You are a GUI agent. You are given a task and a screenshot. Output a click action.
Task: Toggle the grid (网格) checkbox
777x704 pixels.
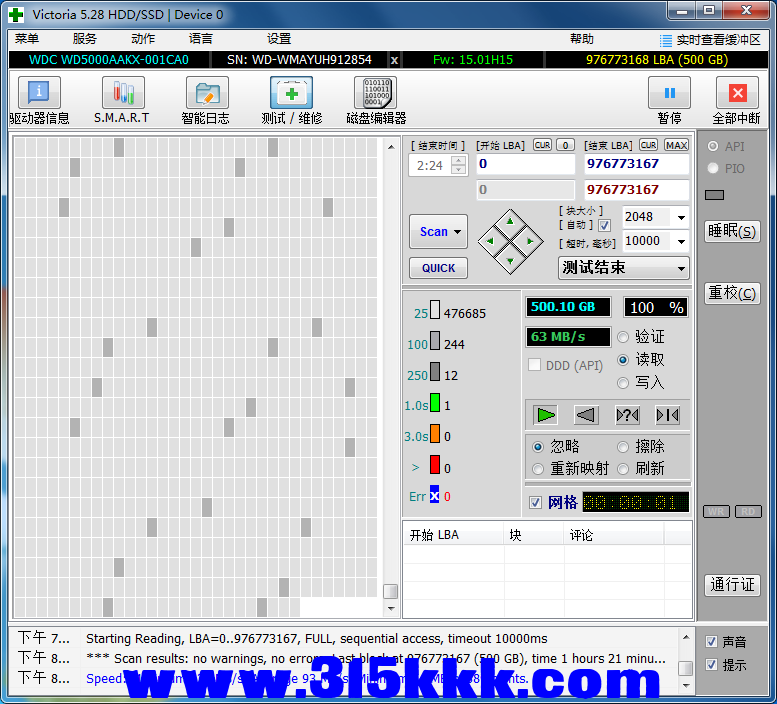point(535,502)
